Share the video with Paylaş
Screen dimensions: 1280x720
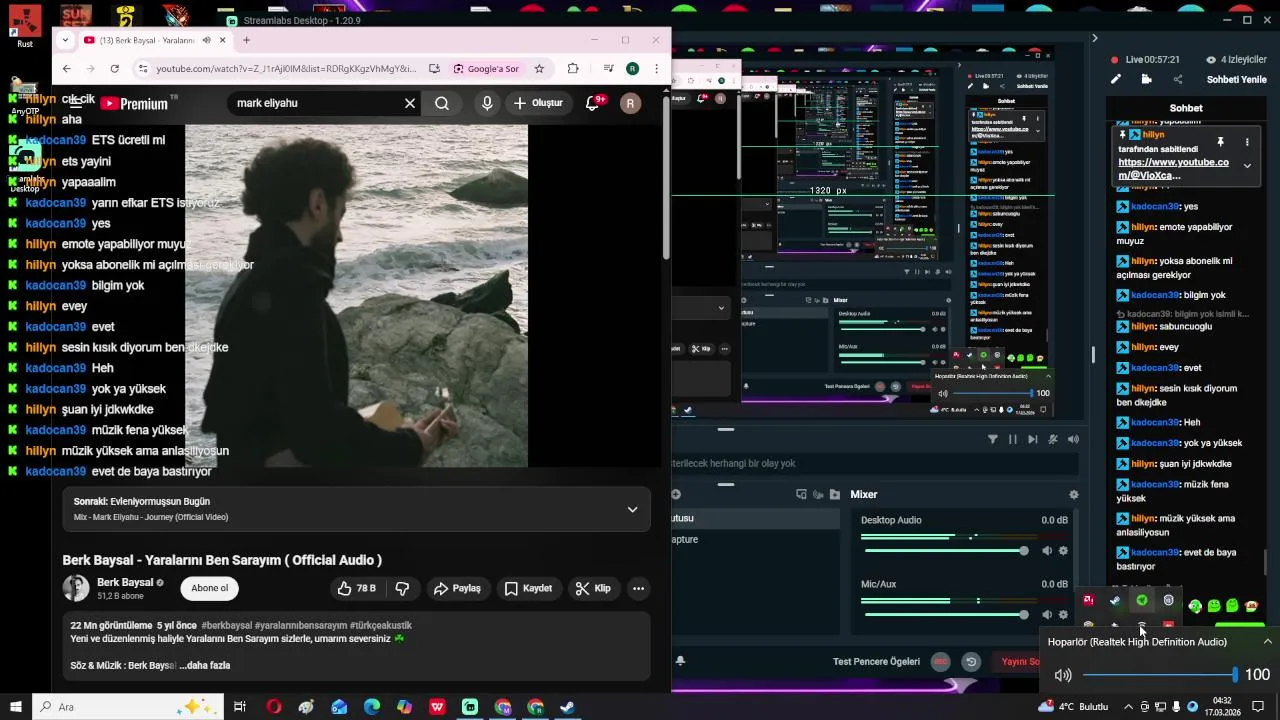(457, 588)
